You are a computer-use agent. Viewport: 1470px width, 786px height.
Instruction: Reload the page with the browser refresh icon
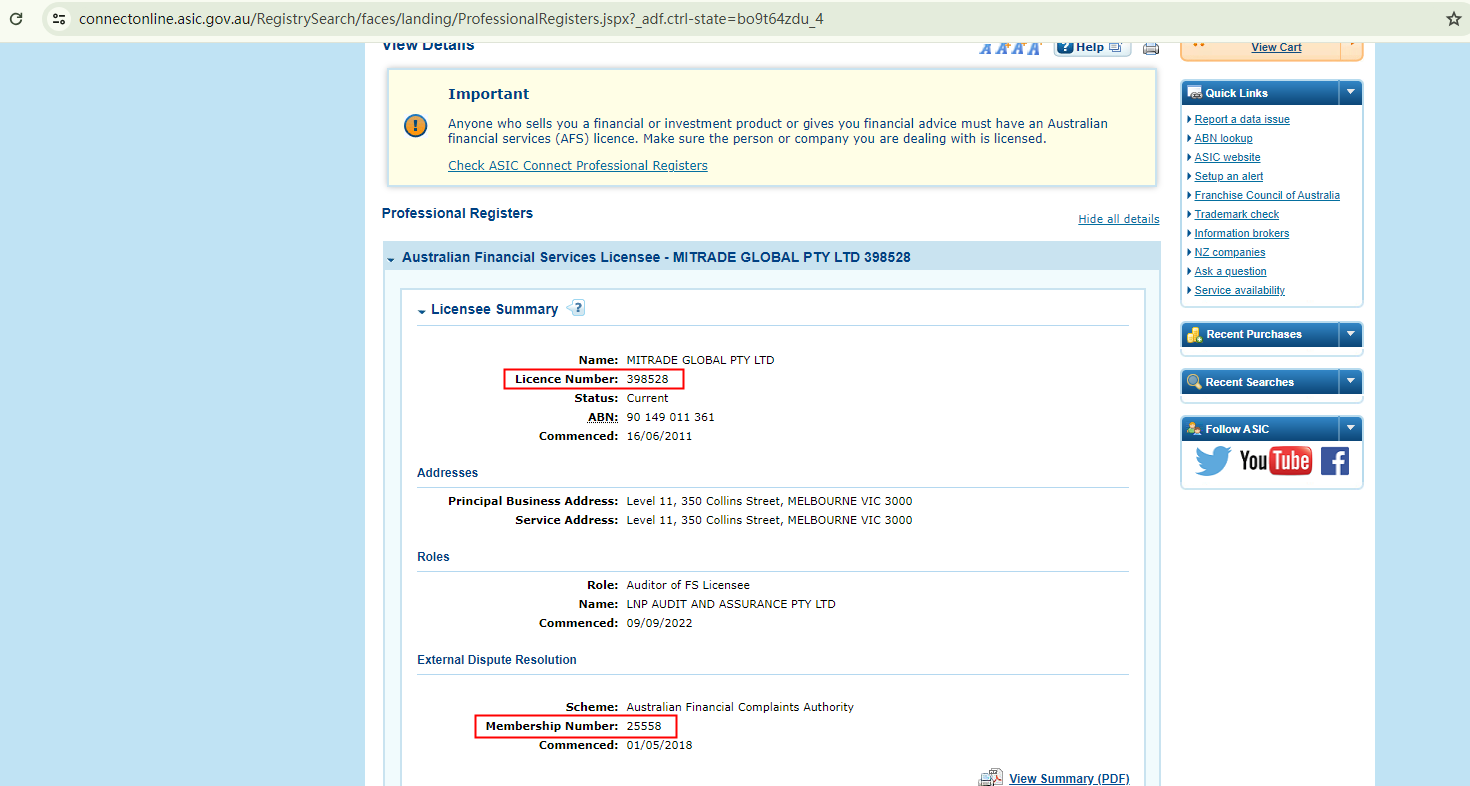[16, 19]
